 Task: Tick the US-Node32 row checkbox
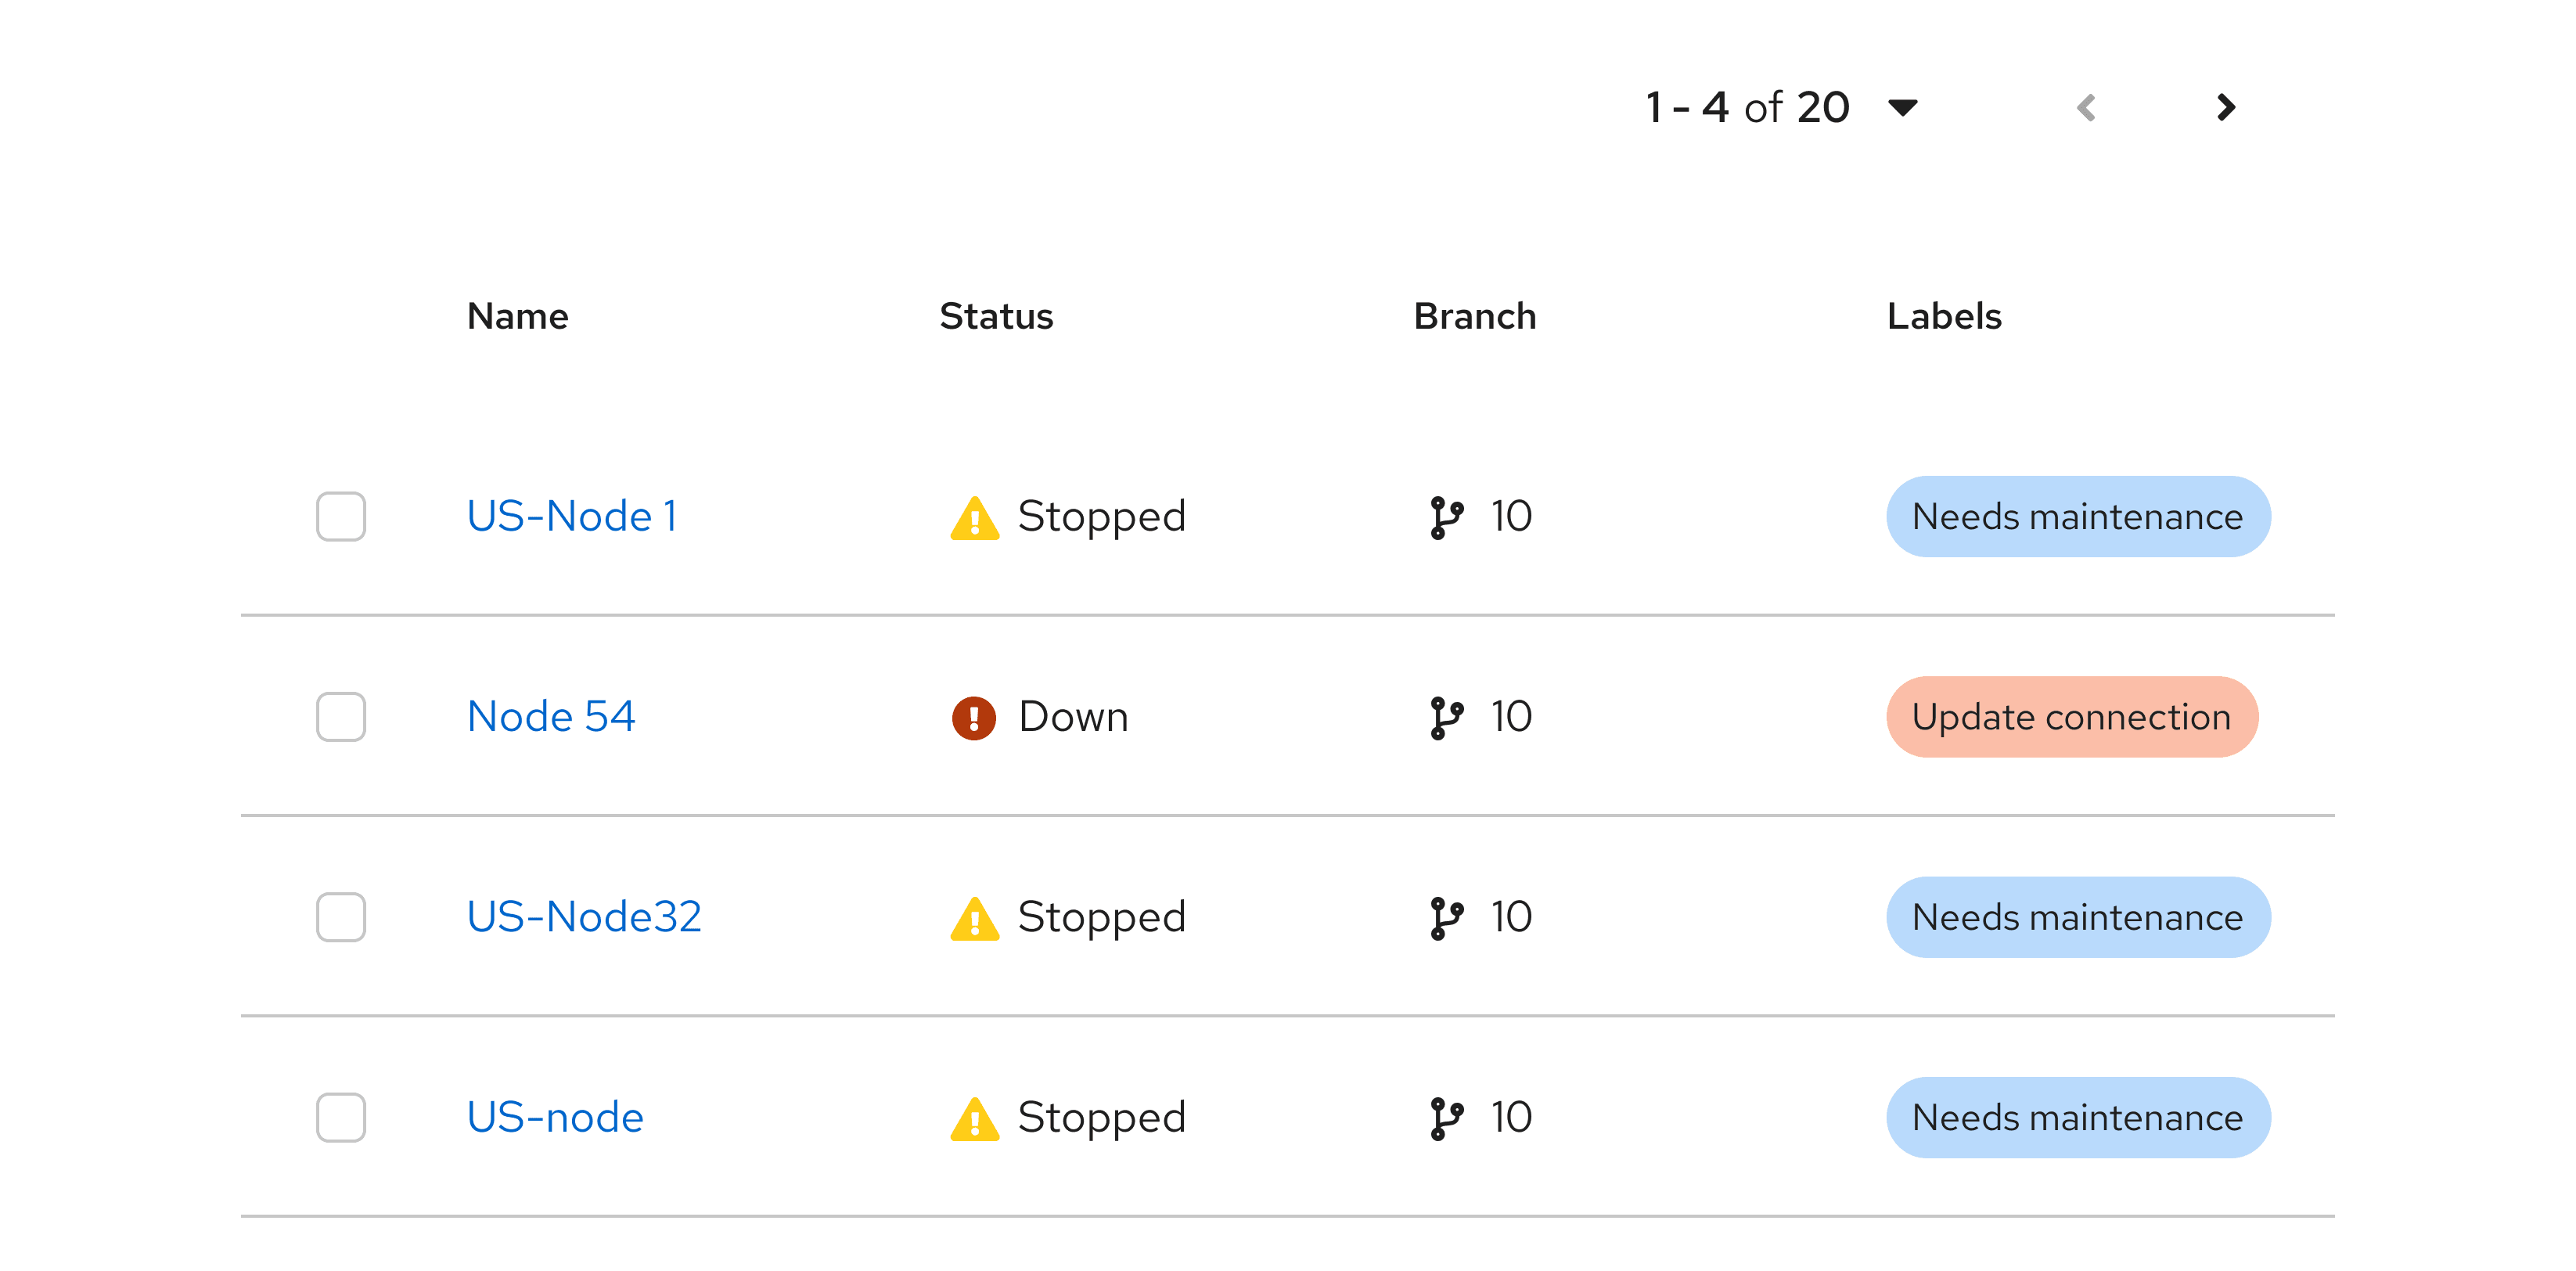[x=341, y=916]
